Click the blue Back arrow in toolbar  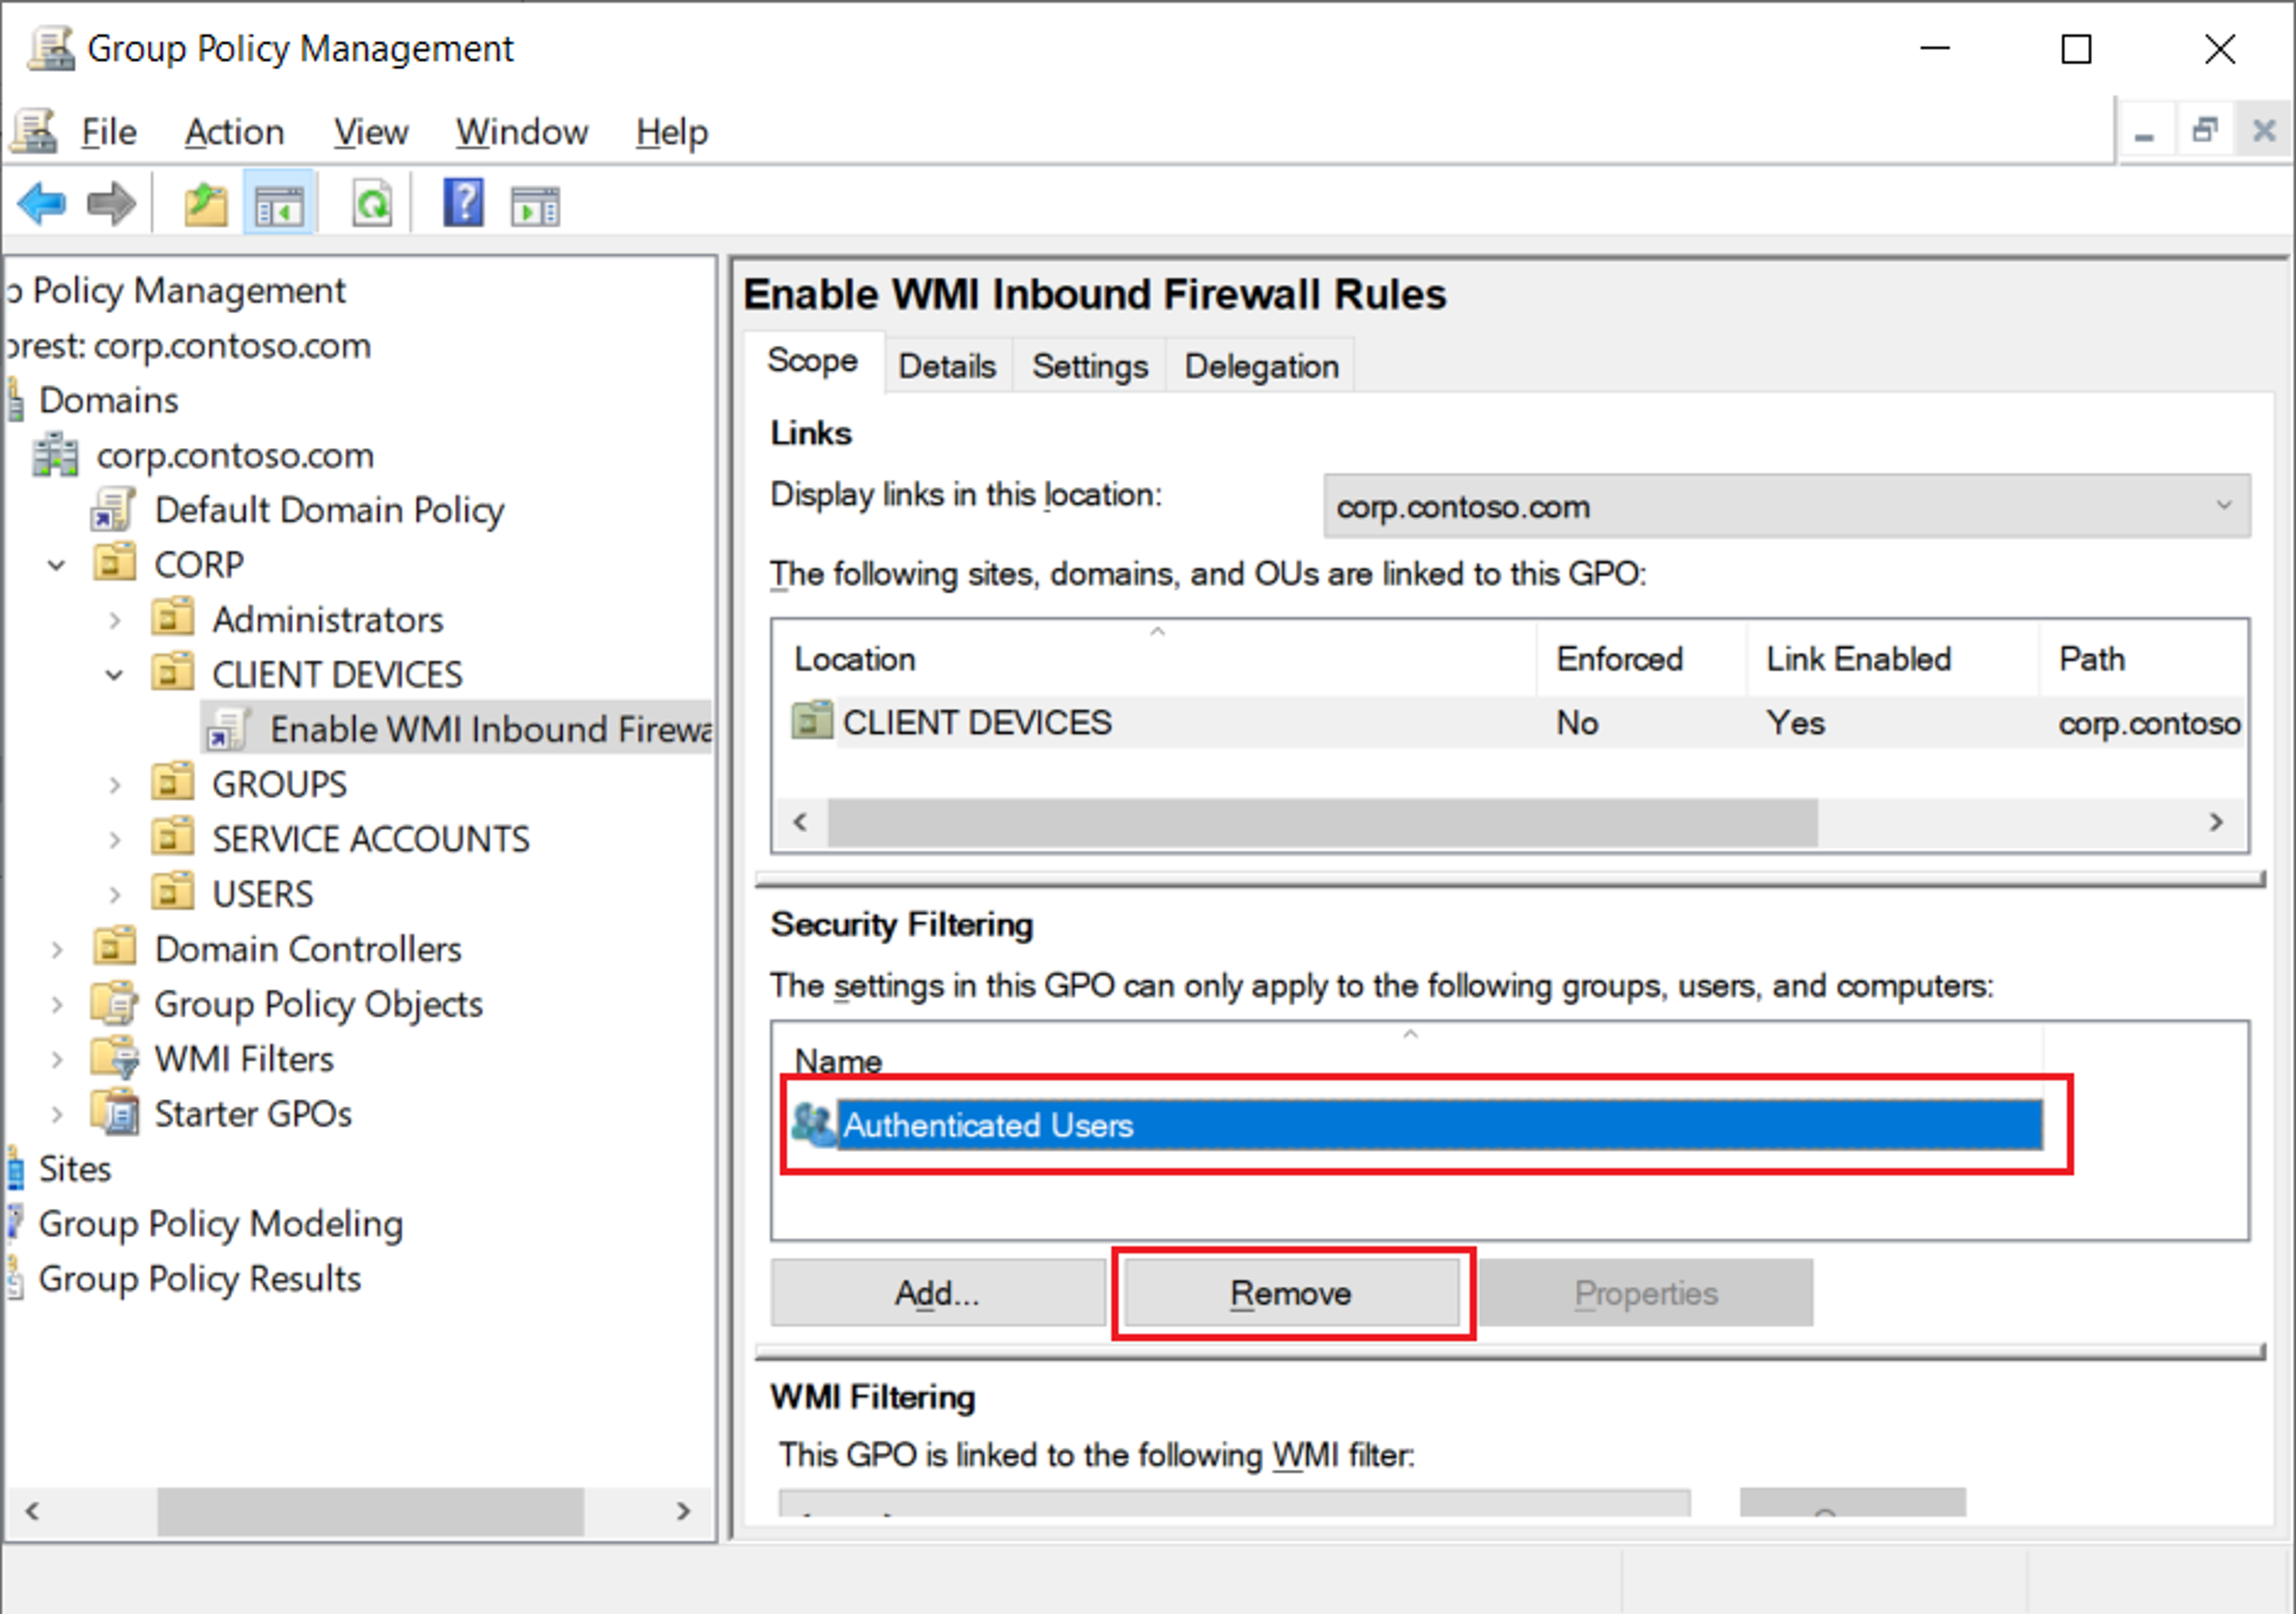click(x=42, y=205)
